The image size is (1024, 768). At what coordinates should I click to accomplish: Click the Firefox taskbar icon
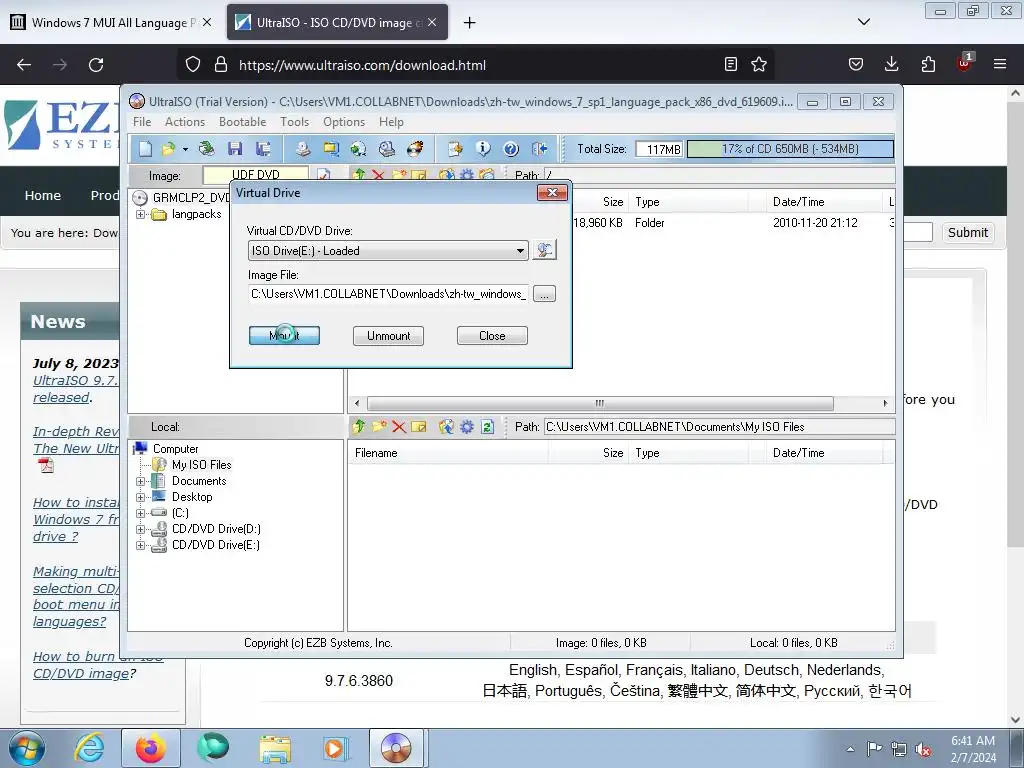click(x=150, y=748)
